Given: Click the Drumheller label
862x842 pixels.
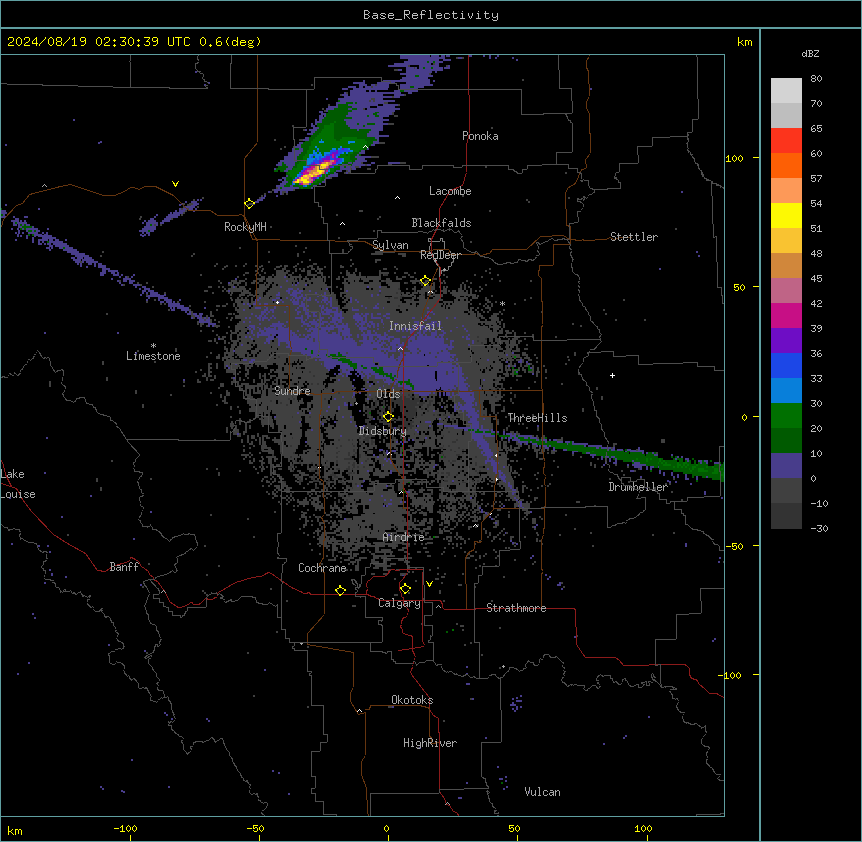Looking at the screenshot, I should [638, 487].
